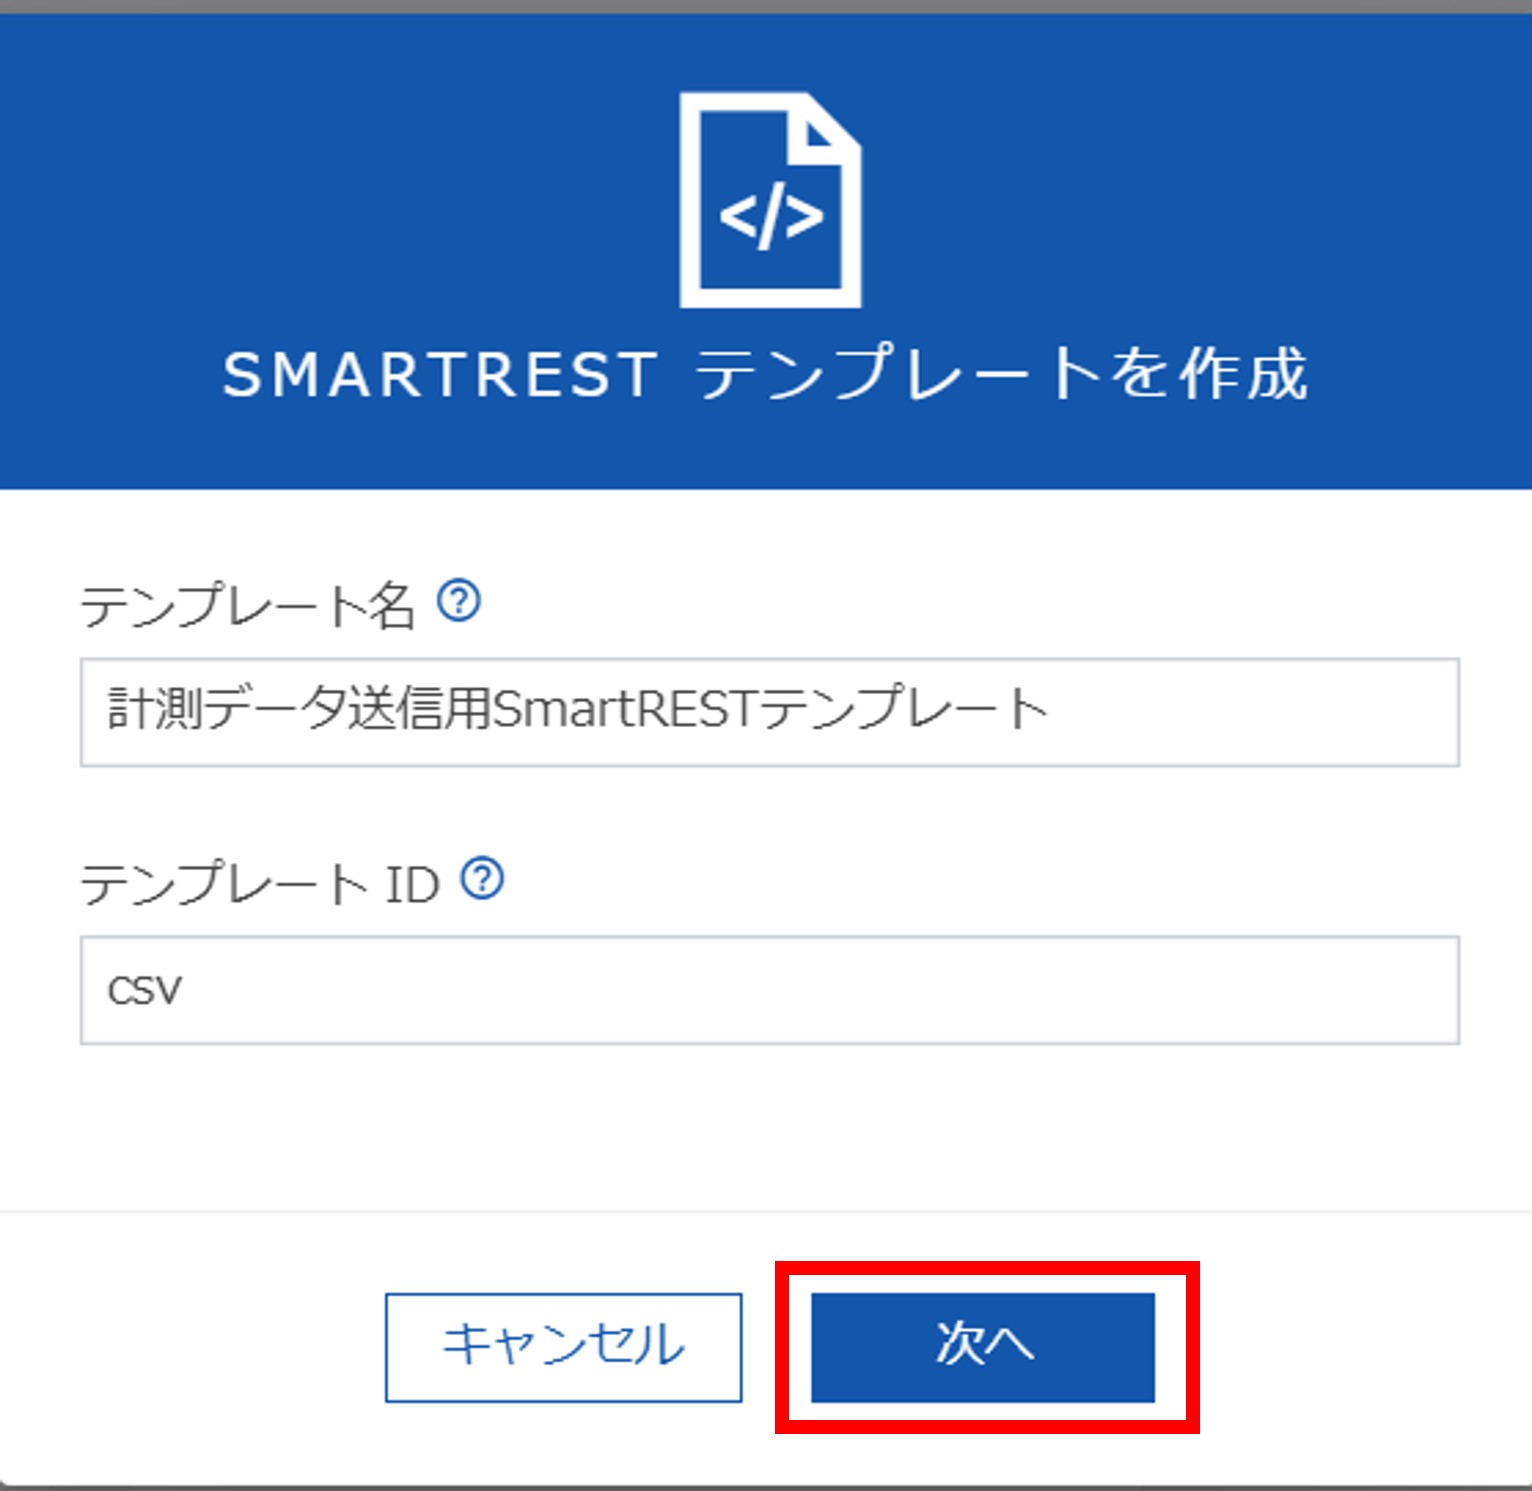Click キャンセル to dismiss the dialog
This screenshot has width=1532, height=1491.
point(563,1346)
